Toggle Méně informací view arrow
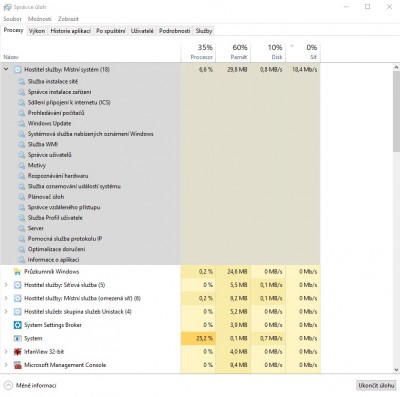This screenshot has width=400, height=397. (8, 386)
